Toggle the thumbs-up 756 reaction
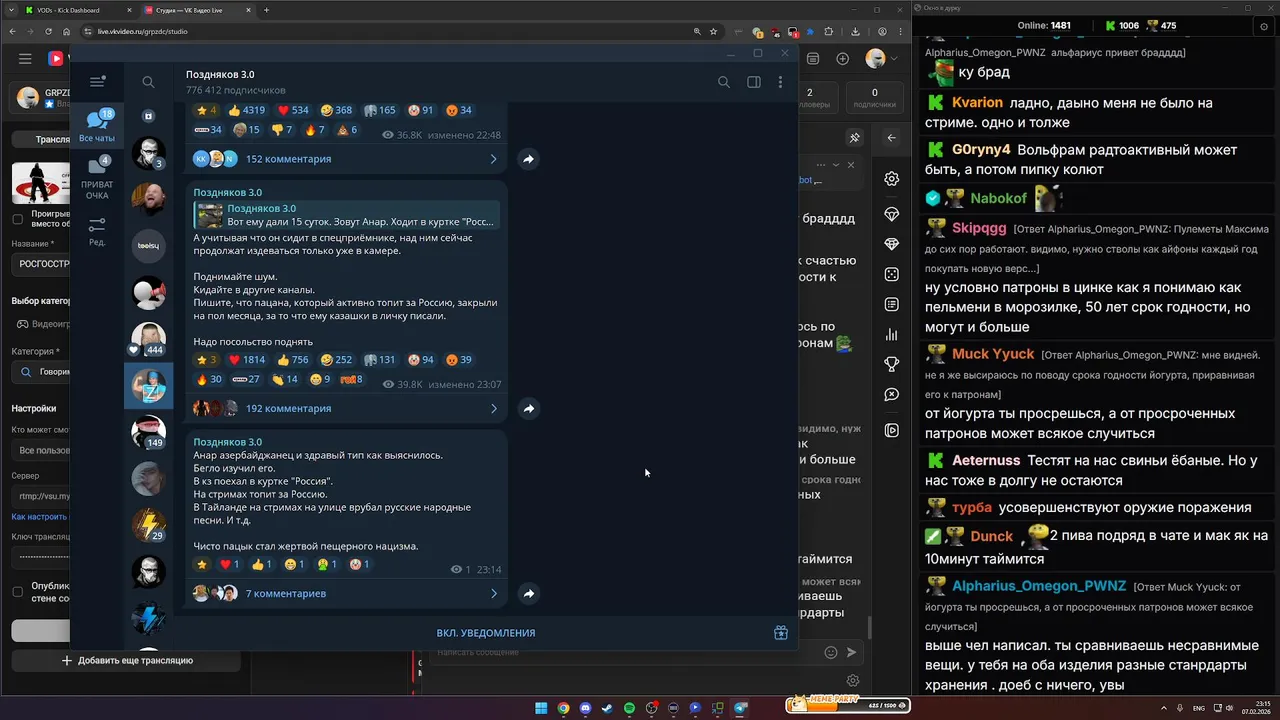This screenshot has height=720, width=1280. tap(293, 360)
